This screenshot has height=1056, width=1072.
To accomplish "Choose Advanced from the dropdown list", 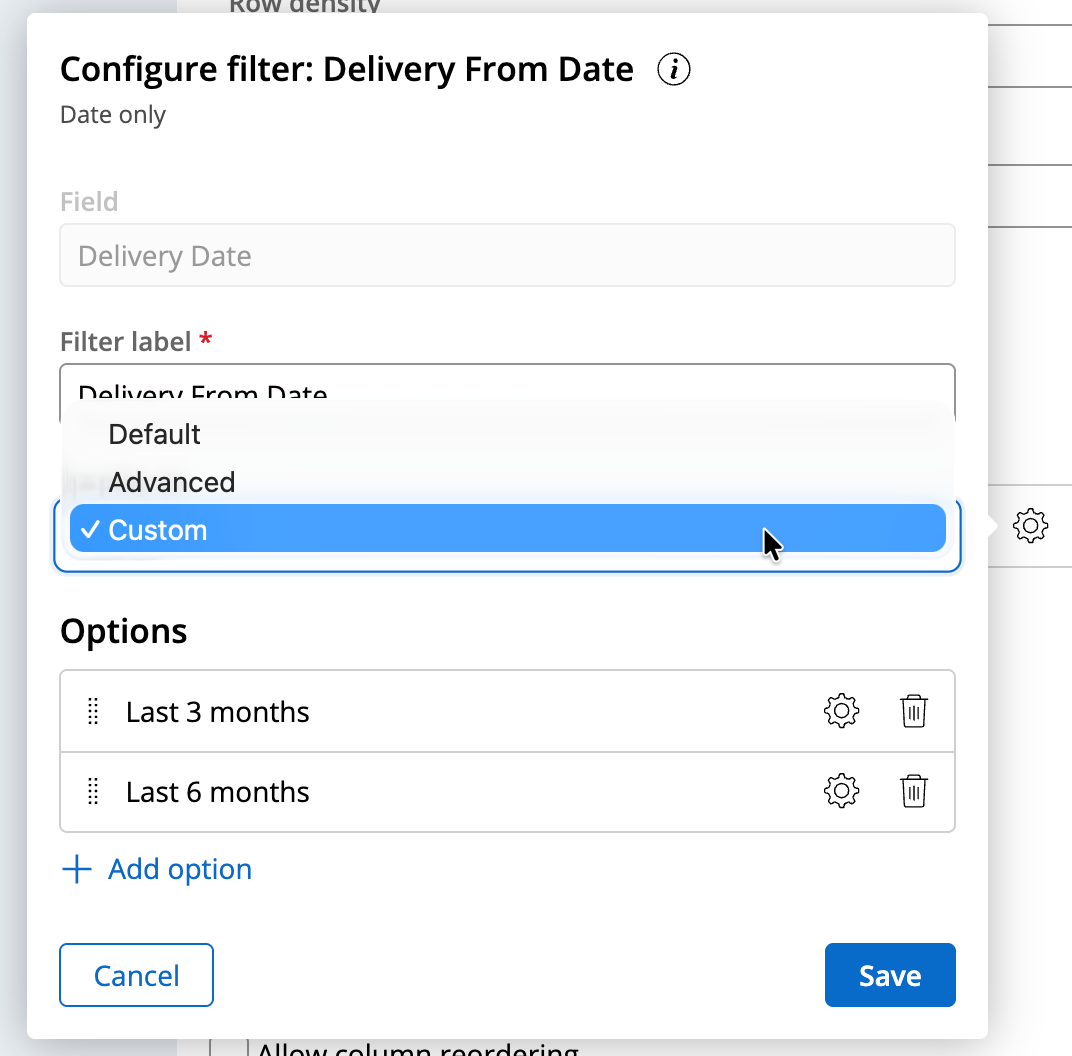I will (x=172, y=482).
